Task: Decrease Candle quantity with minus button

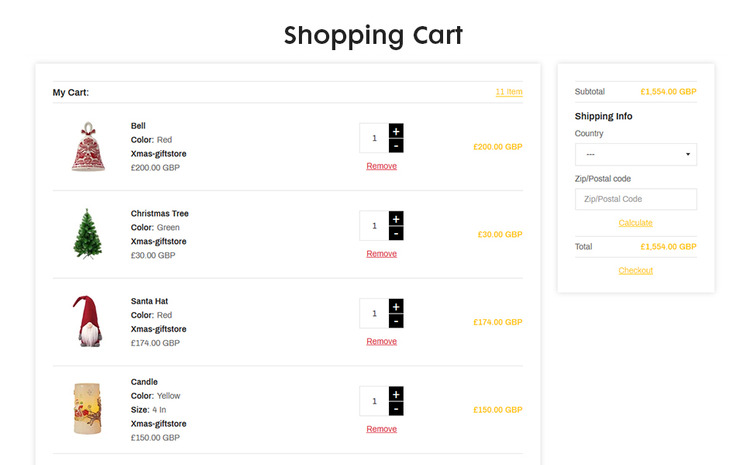Action: 396,409
